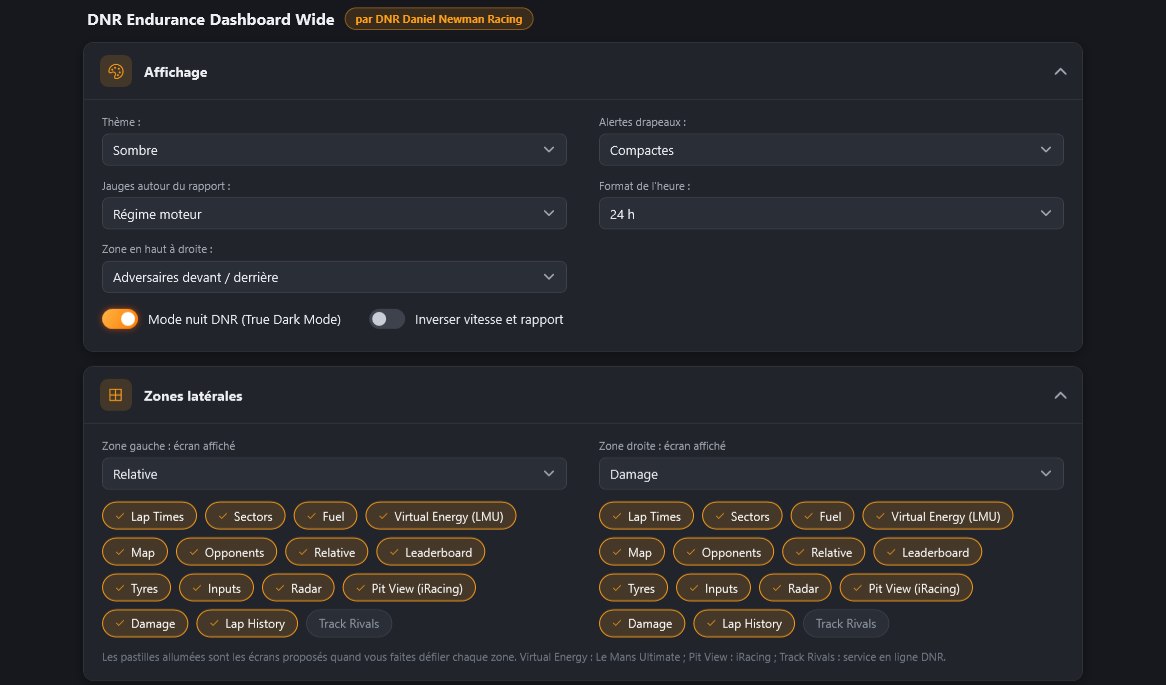Image resolution: width=1166 pixels, height=685 pixels.
Task: Toggle Relative chip in left zone
Action: [326, 552]
